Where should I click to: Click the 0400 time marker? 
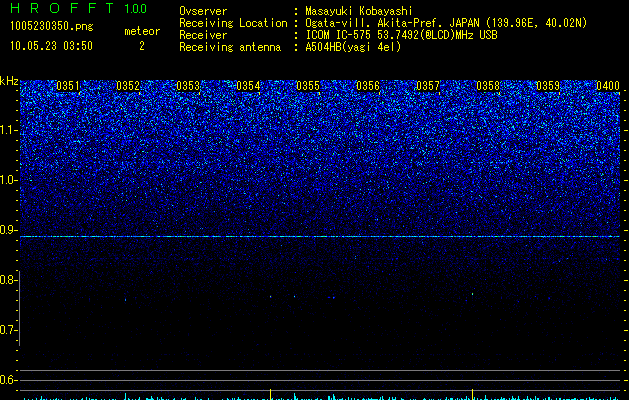(x=608, y=86)
